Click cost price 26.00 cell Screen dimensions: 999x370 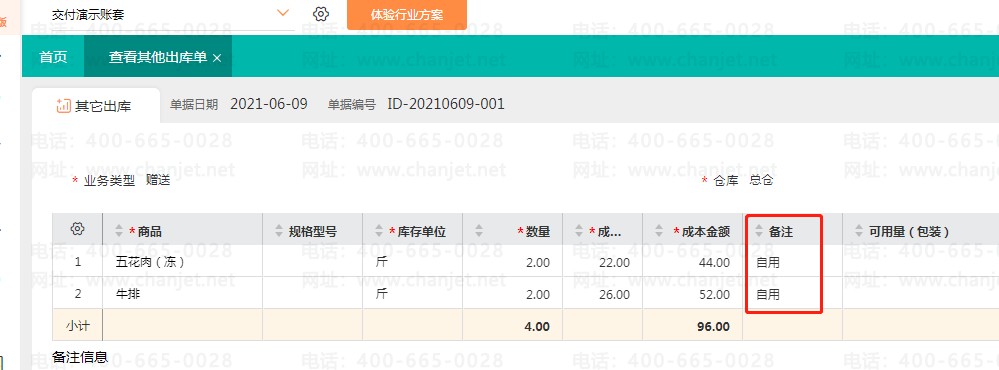[614, 295]
